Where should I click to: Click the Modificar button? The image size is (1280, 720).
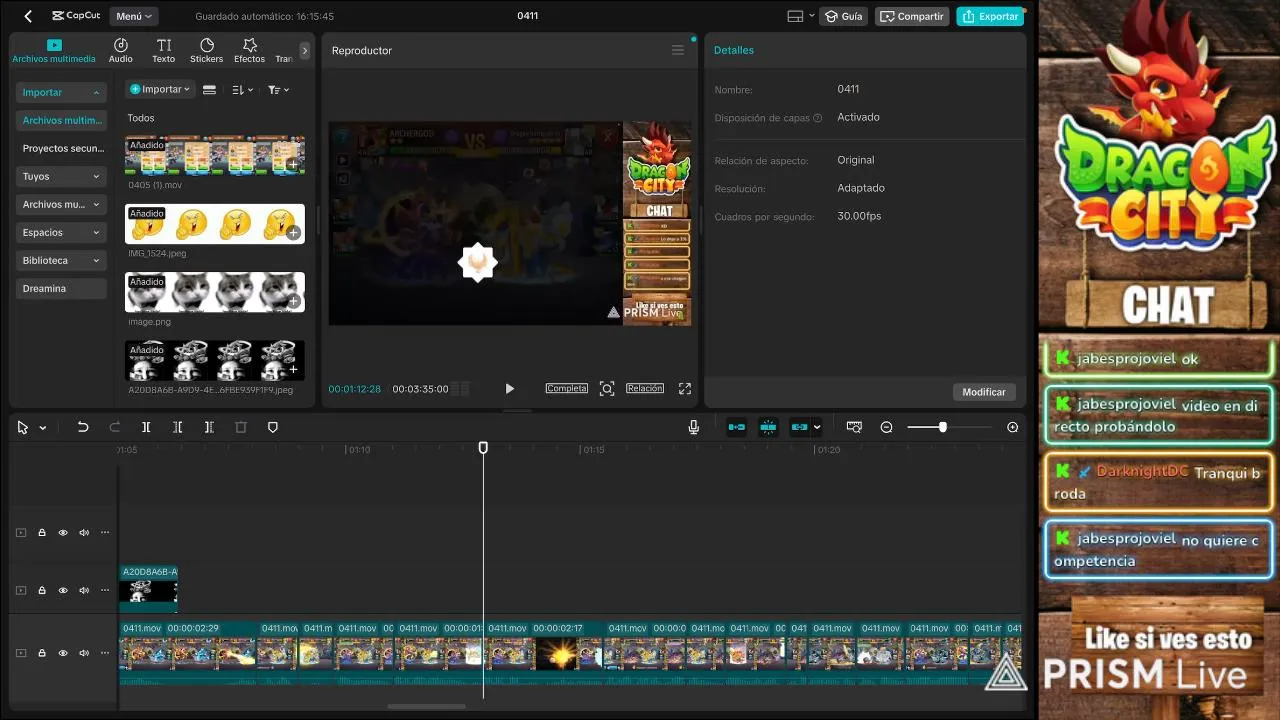click(x=984, y=392)
